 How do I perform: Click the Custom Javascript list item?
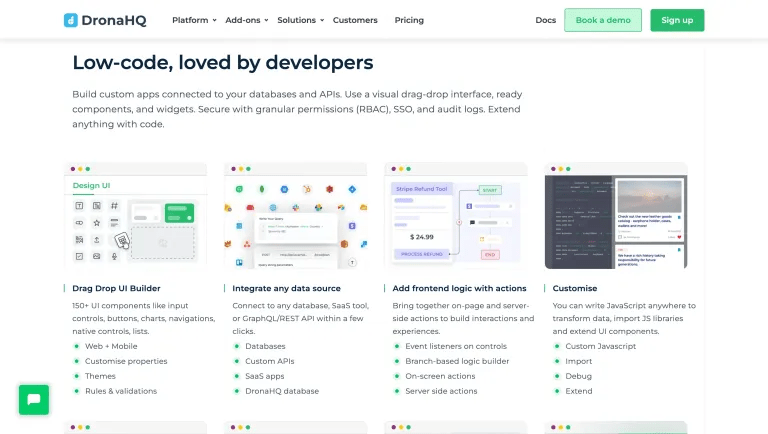tap(600, 346)
